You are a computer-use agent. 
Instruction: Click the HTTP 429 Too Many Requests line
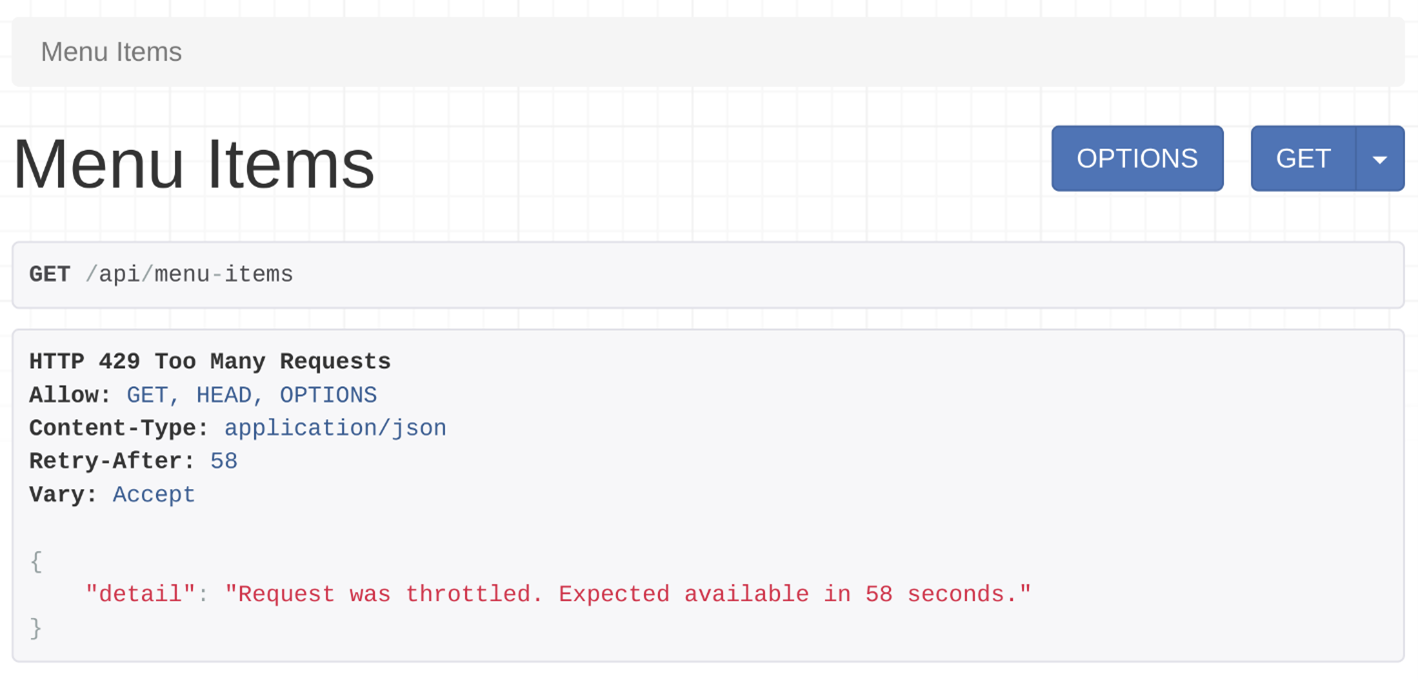[210, 361]
